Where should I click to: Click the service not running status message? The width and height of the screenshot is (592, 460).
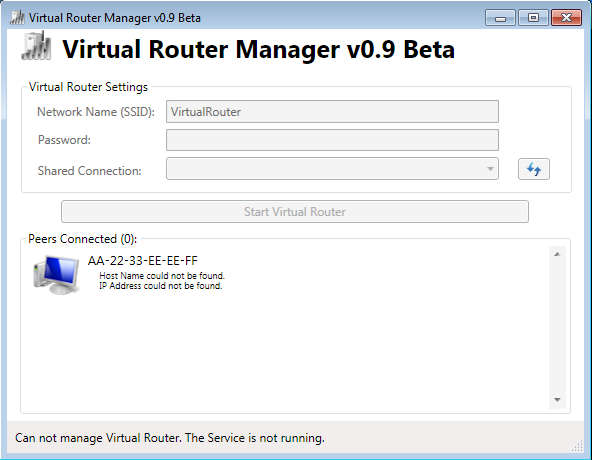point(170,438)
